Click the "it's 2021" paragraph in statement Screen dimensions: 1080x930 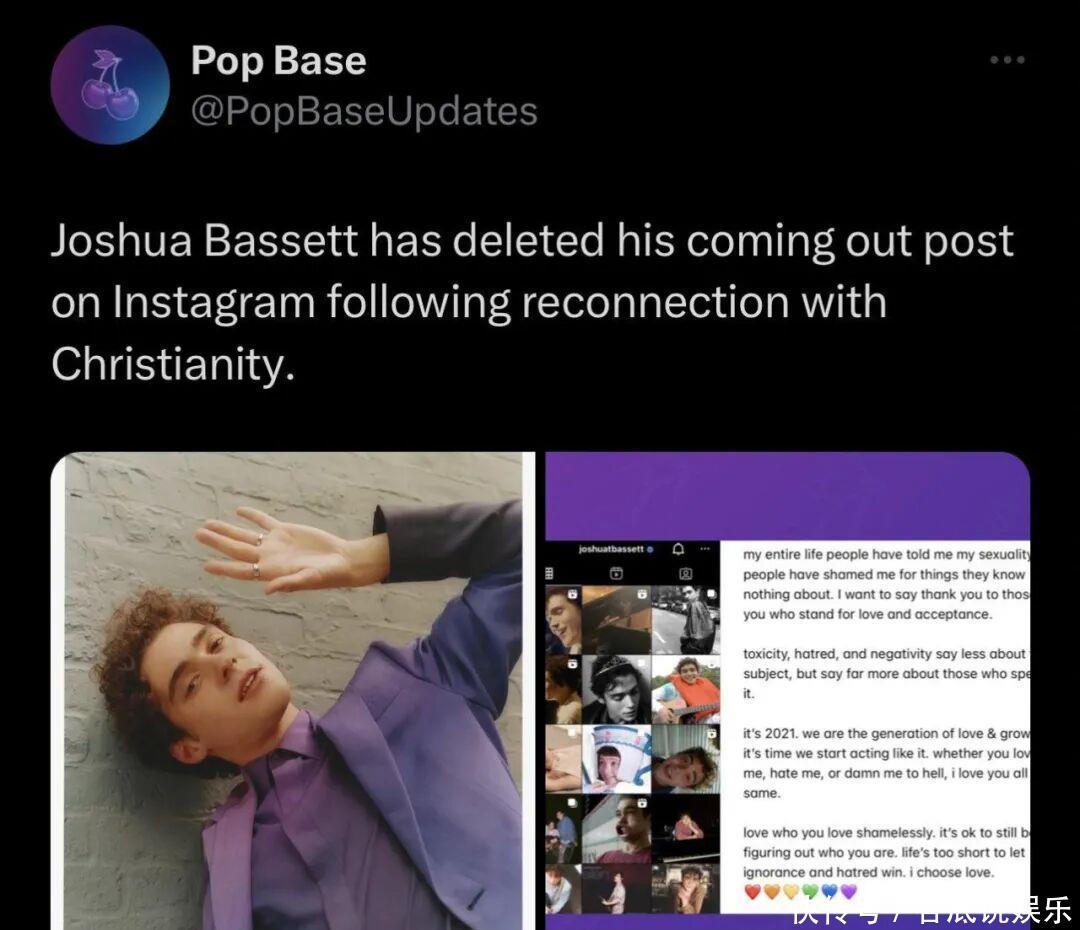click(x=886, y=763)
